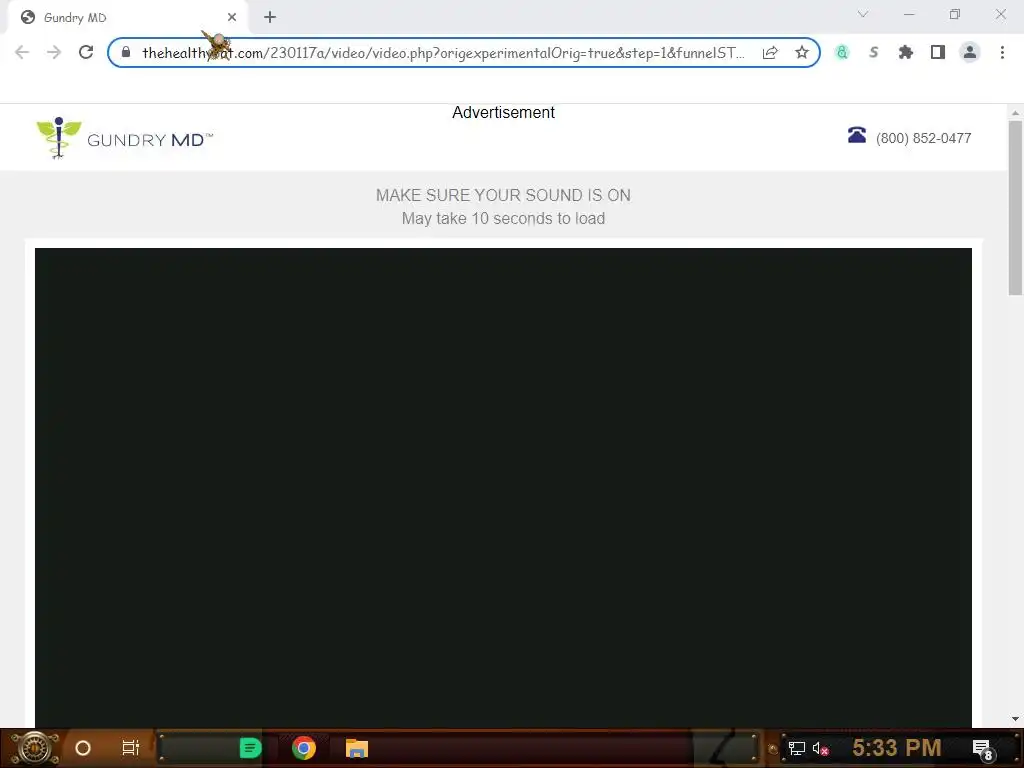Open the Extensions puzzle menu
The image size is (1024, 768).
click(906, 52)
